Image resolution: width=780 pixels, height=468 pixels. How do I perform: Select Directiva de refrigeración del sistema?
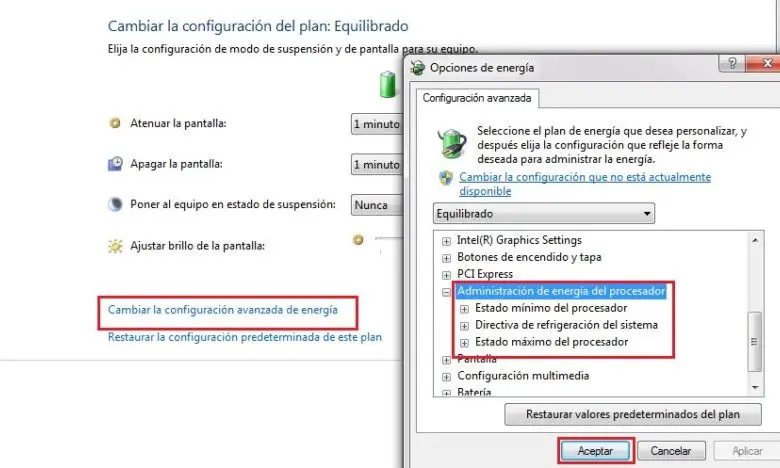click(566, 325)
